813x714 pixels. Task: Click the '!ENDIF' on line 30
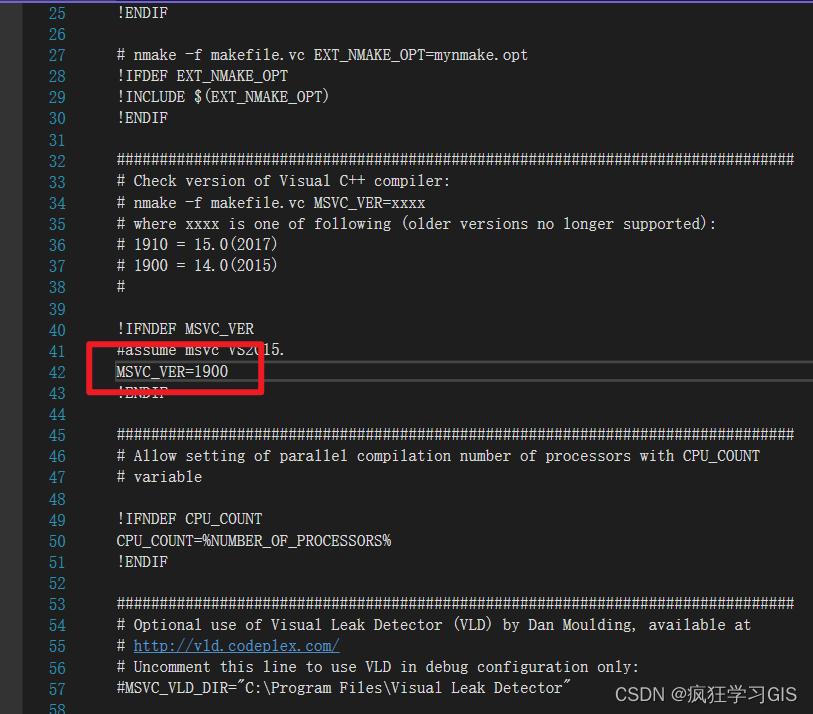[142, 118]
